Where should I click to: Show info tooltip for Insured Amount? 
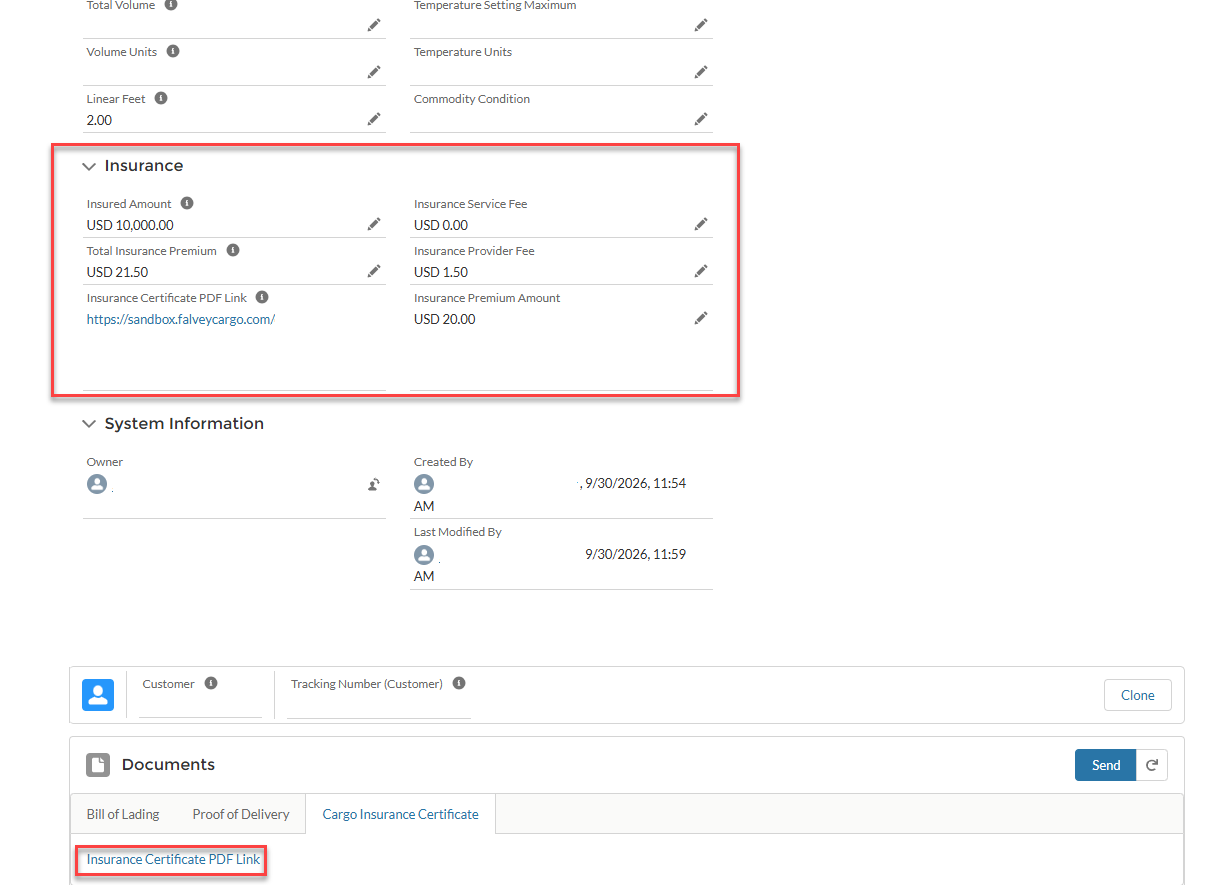pyautogui.click(x=187, y=203)
